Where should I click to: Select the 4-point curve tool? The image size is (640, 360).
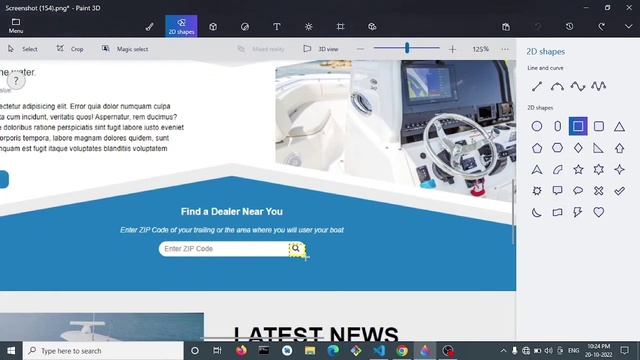[578, 86]
